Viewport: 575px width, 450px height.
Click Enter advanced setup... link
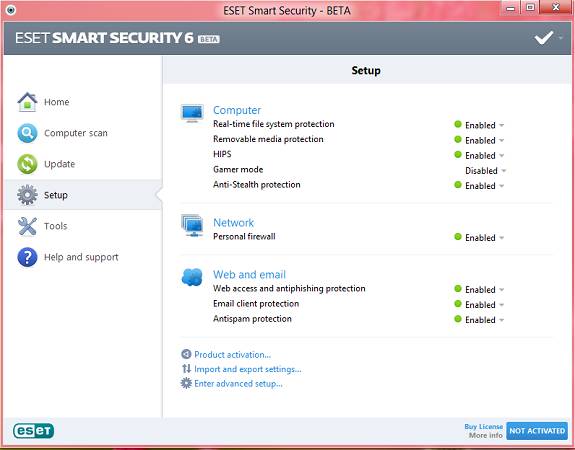[x=238, y=384]
